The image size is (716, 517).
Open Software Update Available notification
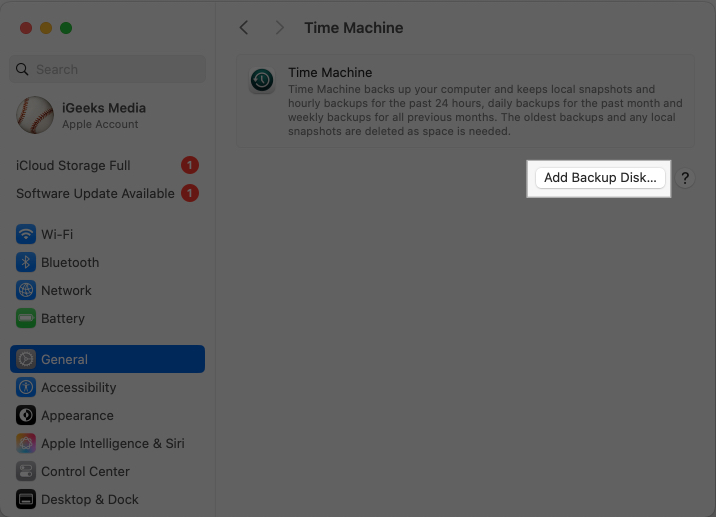pyautogui.click(x=107, y=194)
